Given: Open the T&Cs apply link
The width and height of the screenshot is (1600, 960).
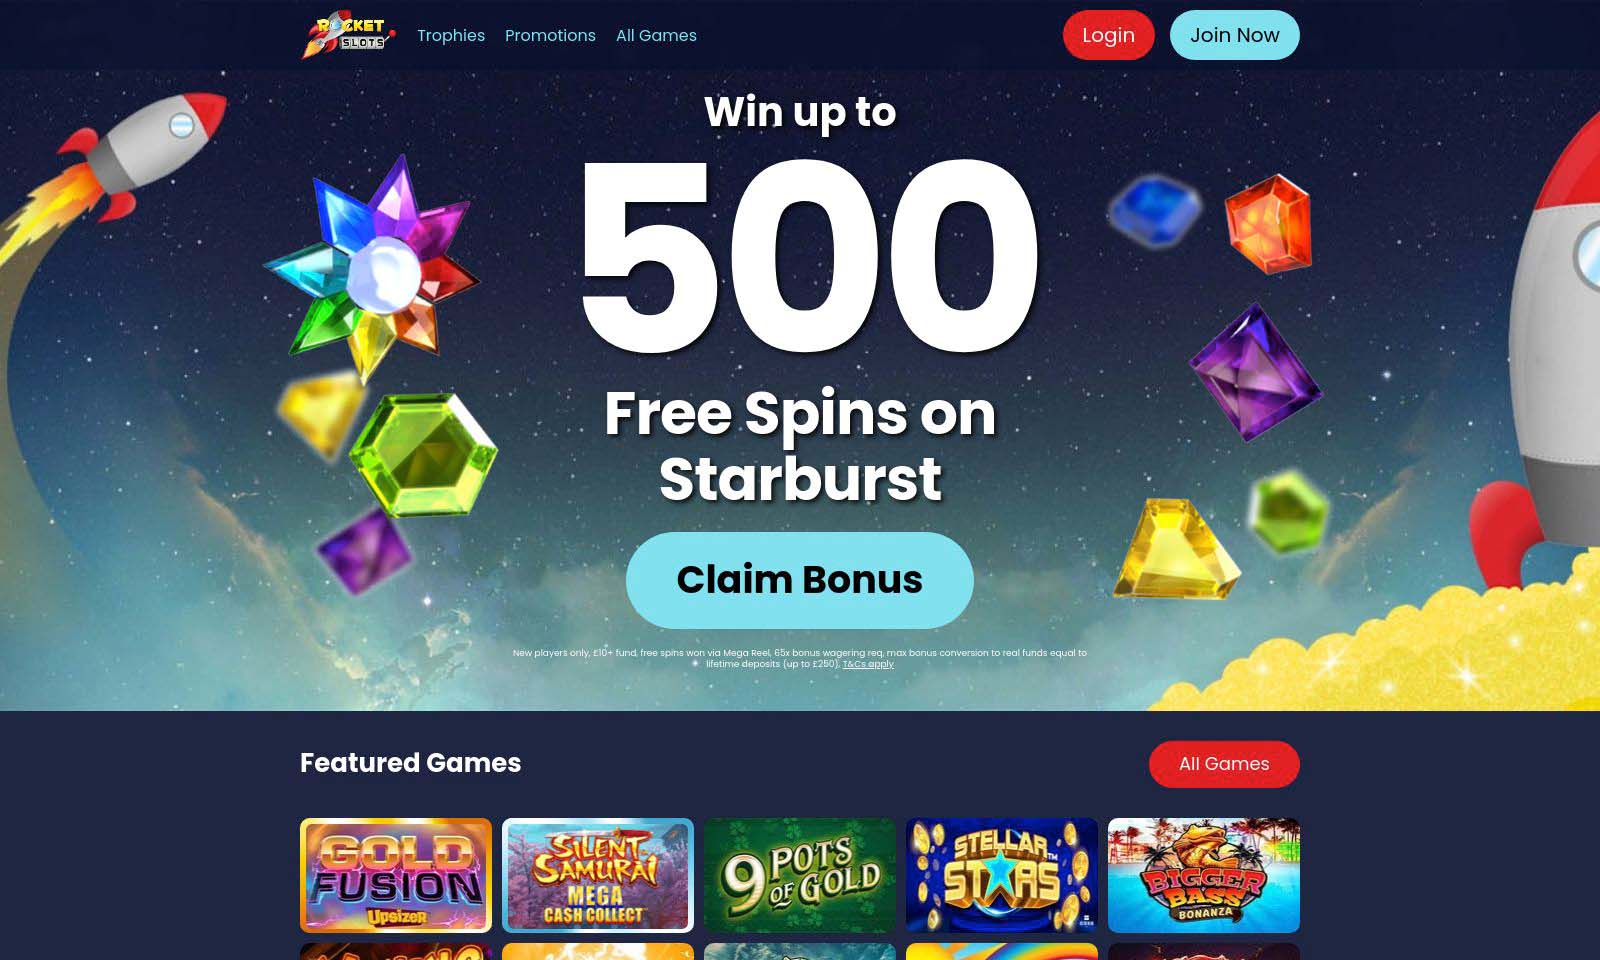Looking at the screenshot, I should pos(868,664).
